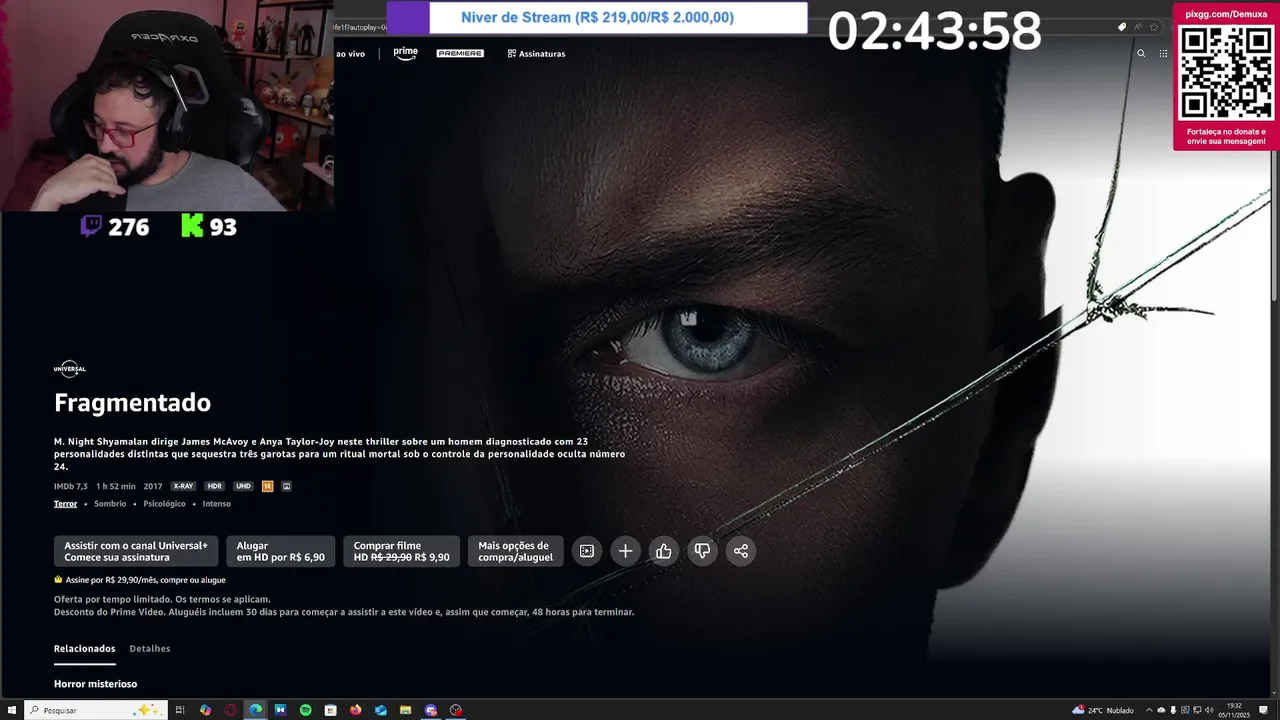Open Windows Start menu
The image size is (1280, 720).
[x=12, y=710]
